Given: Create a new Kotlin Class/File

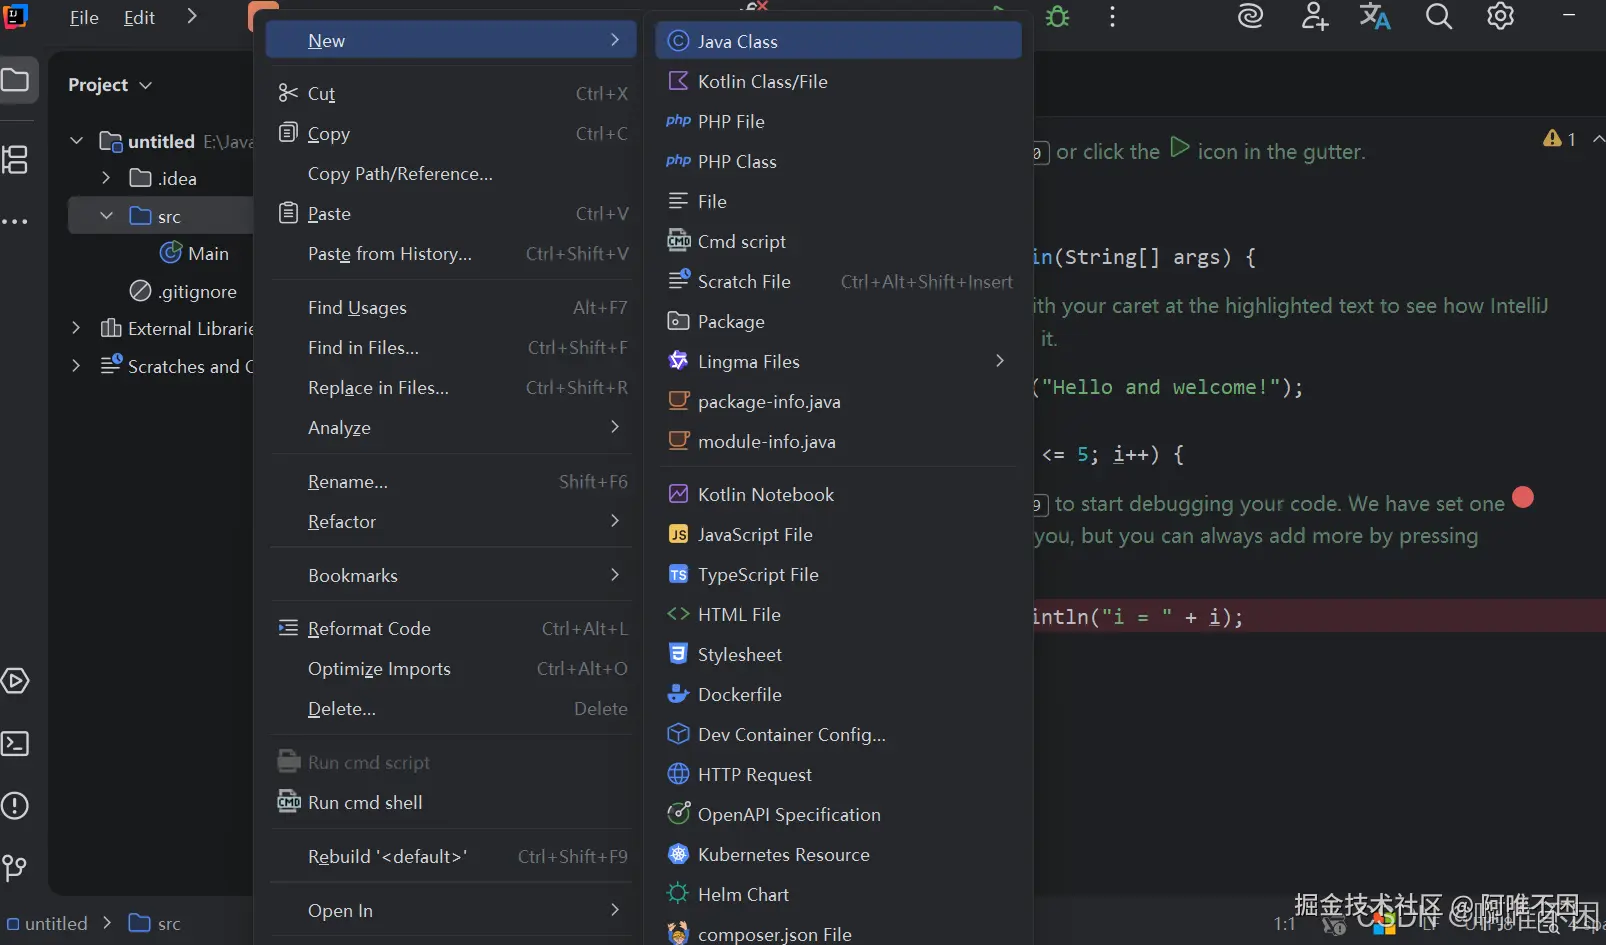Looking at the screenshot, I should point(838,82).
